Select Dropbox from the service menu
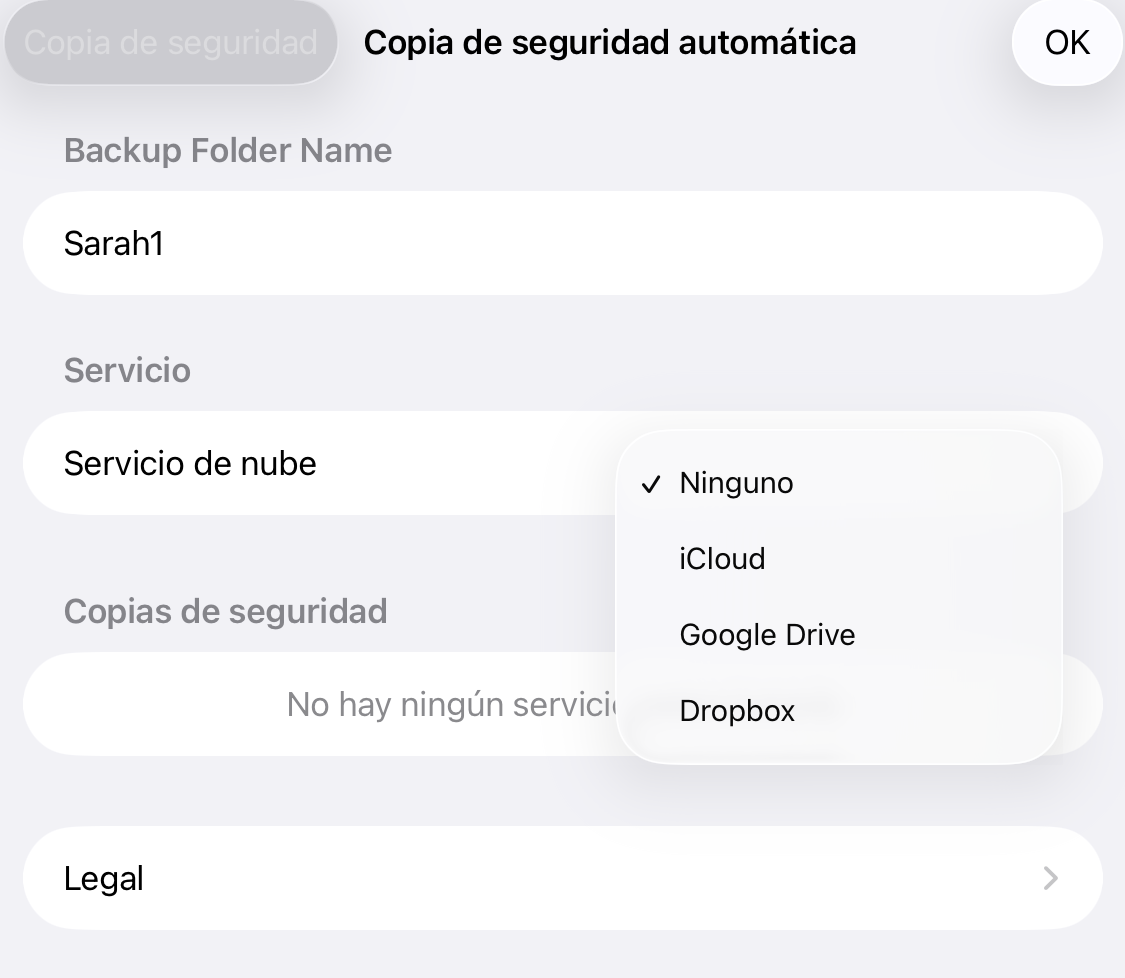This screenshot has height=978, width=1125. click(x=737, y=711)
